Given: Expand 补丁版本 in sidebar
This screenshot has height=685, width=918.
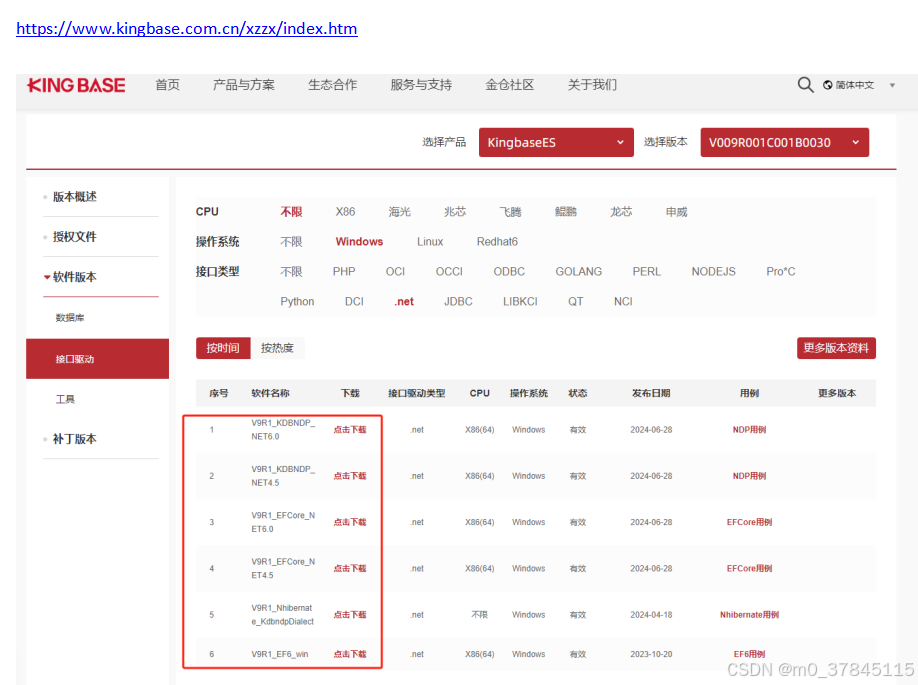Looking at the screenshot, I should 74,439.
